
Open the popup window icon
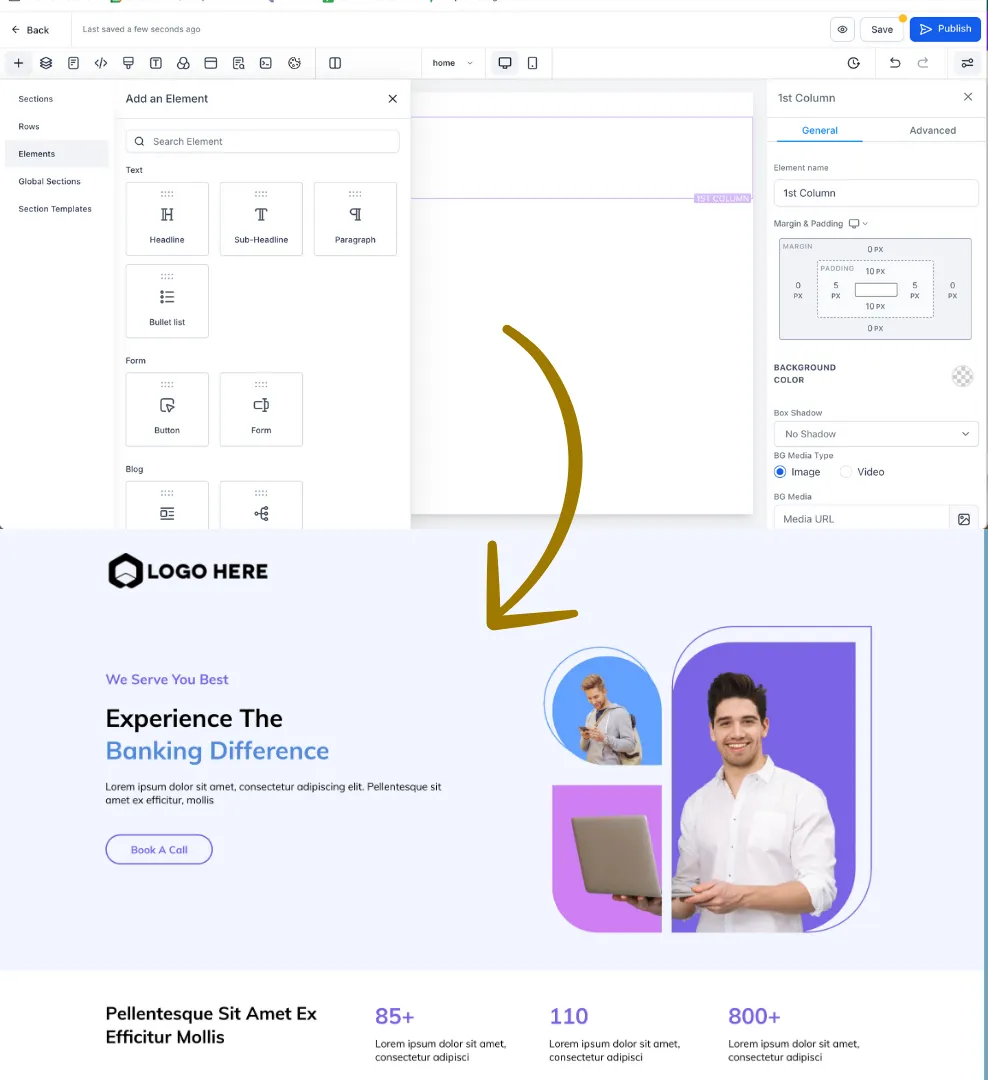(x=211, y=63)
